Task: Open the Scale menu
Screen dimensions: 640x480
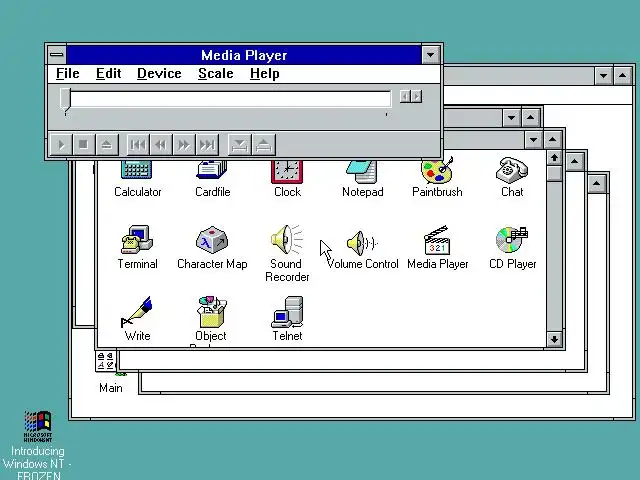Action: coord(216,73)
